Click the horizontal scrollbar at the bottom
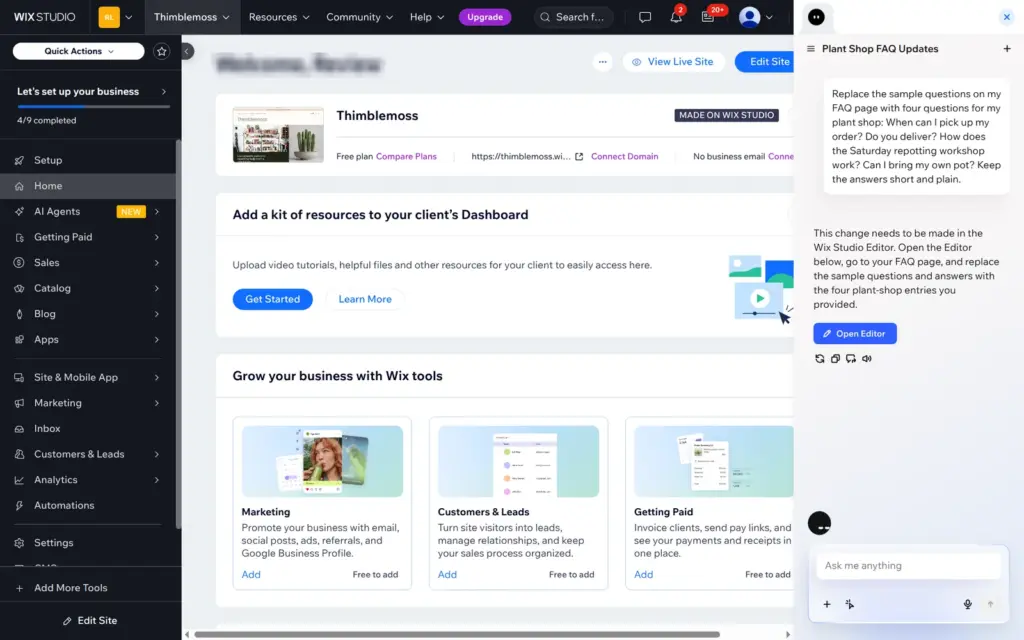This screenshot has height=640, width=1024. 457,634
